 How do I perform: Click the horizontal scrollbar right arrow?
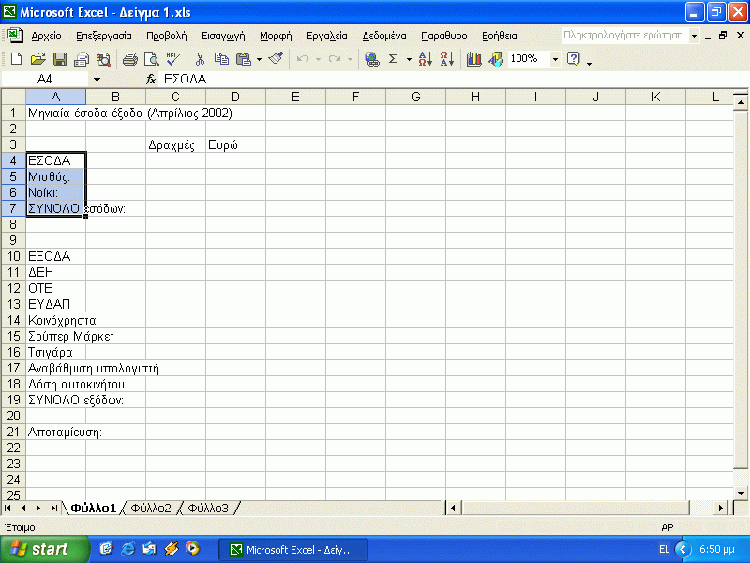point(720,508)
